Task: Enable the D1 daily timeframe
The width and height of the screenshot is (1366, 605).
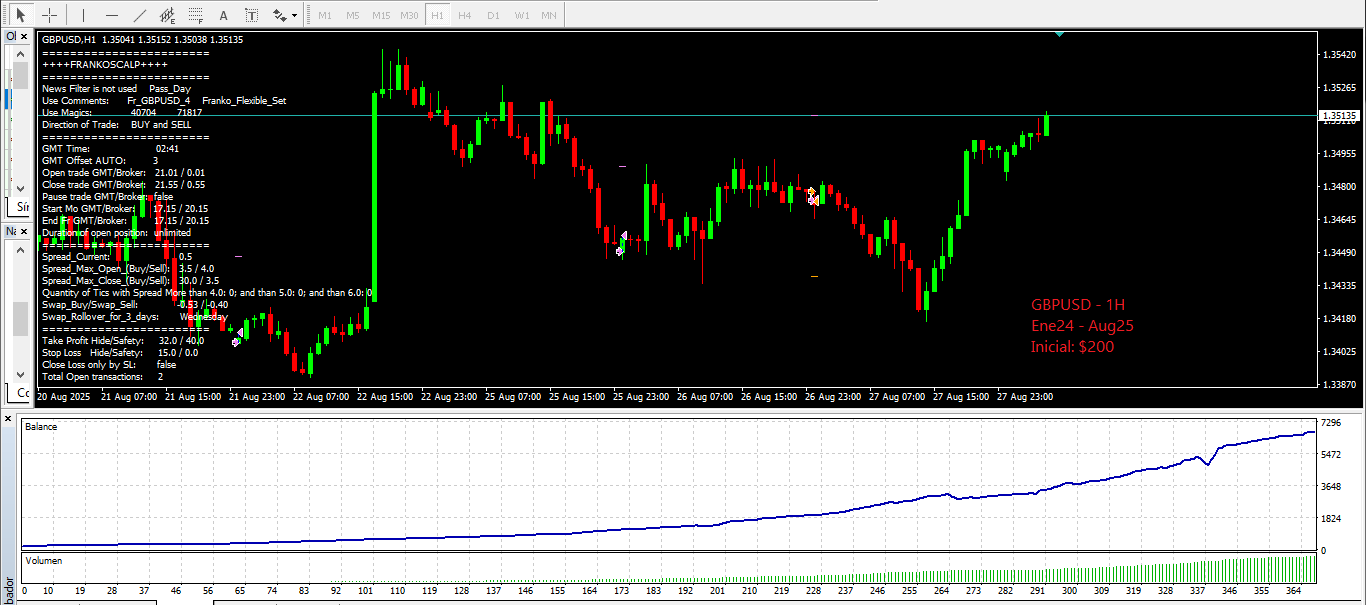Action: tap(493, 15)
